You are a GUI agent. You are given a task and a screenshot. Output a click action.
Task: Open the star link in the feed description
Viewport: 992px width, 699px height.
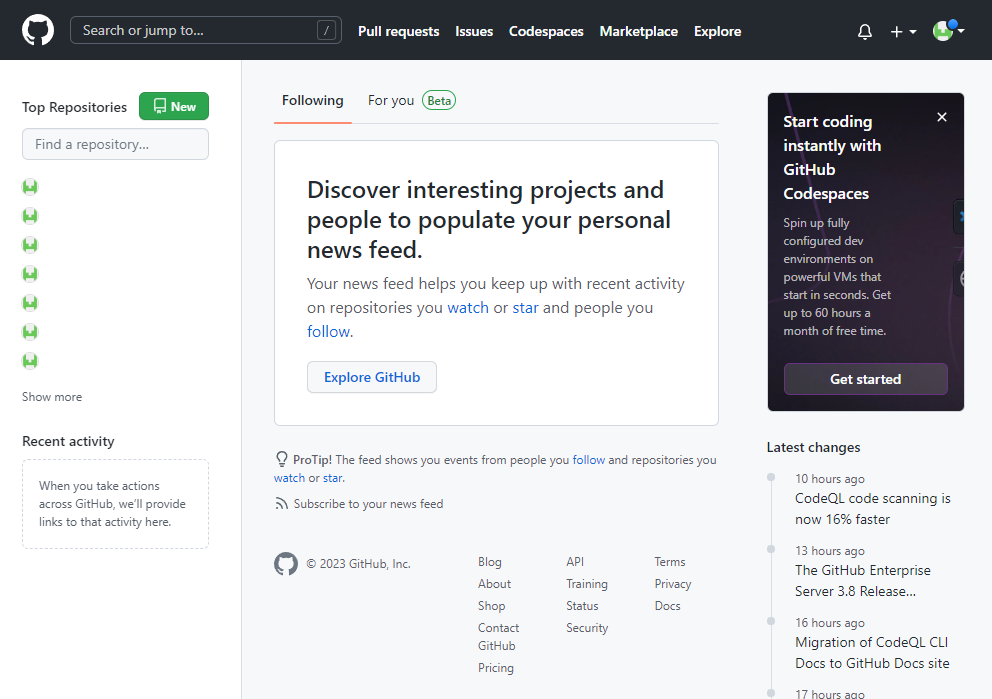pyautogui.click(x=525, y=307)
